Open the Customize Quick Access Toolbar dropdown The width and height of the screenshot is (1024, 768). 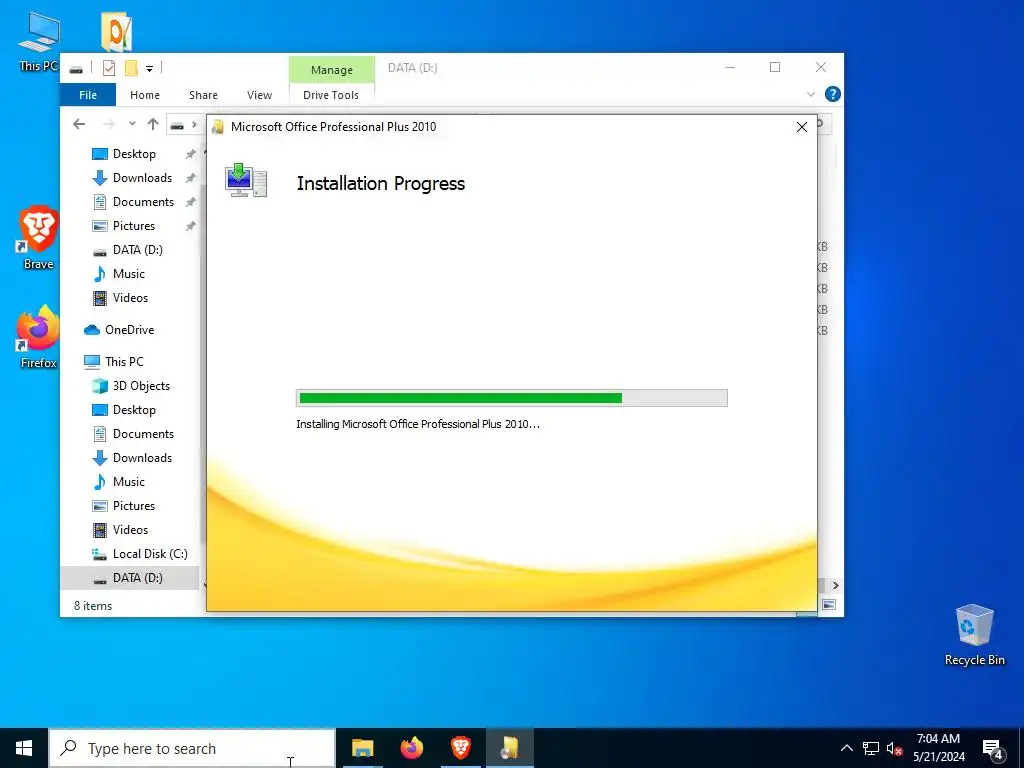pyautogui.click(x=150, y=69)
